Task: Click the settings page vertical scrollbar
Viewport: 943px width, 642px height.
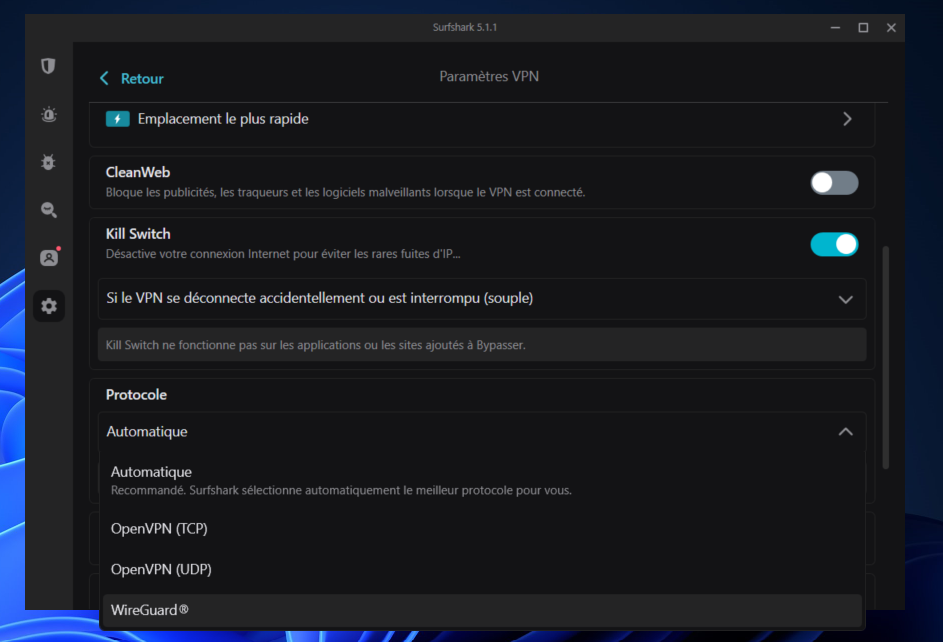Action: pos(885,357)
